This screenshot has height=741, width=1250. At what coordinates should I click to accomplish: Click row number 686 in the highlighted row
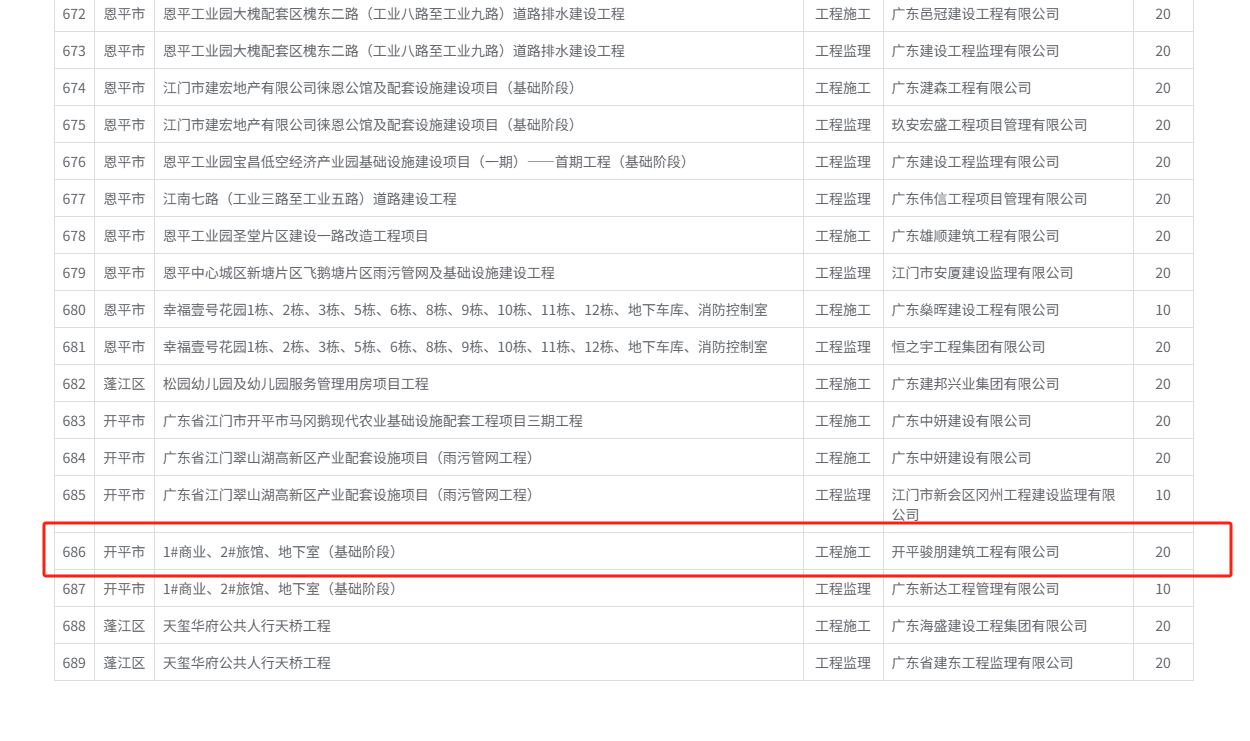pyautogui.click(x=74, y=552)
